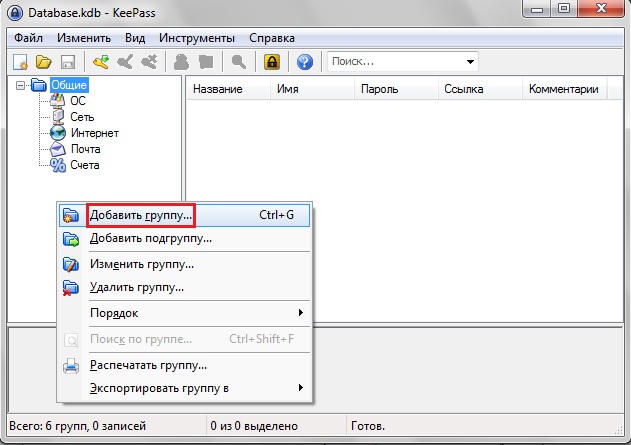The image size is (631, 445).
Task: Select the ОС group in the tree
Action: point(77,101)
